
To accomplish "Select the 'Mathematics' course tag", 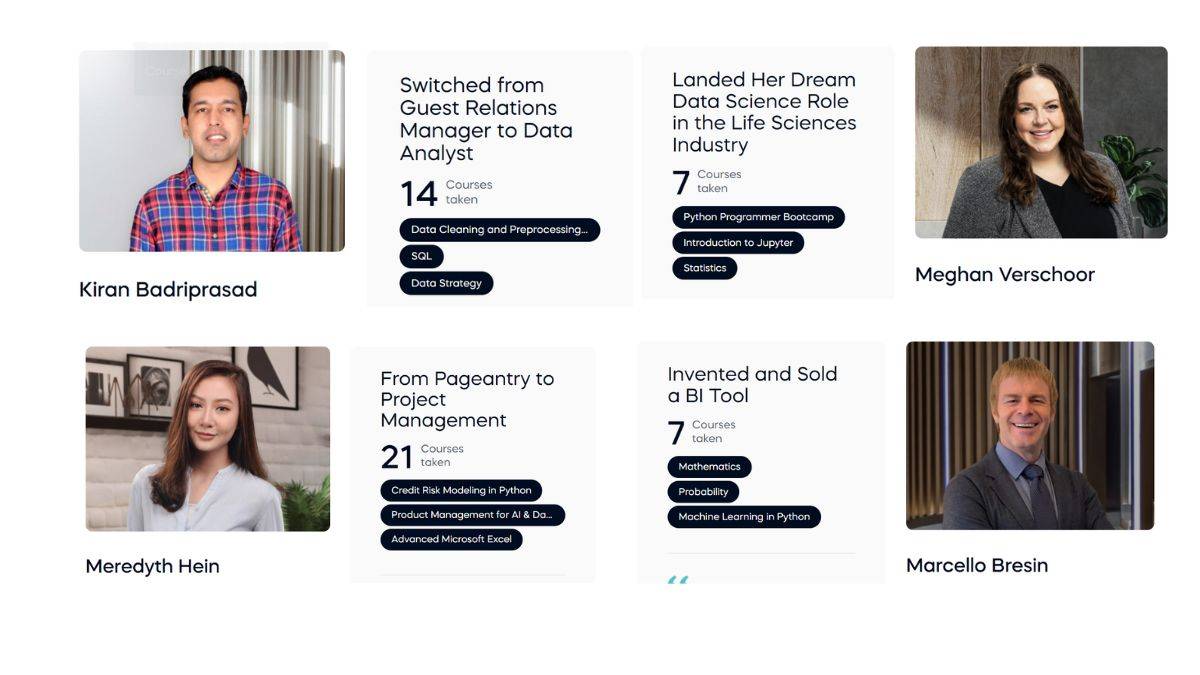I will (709, 466).
